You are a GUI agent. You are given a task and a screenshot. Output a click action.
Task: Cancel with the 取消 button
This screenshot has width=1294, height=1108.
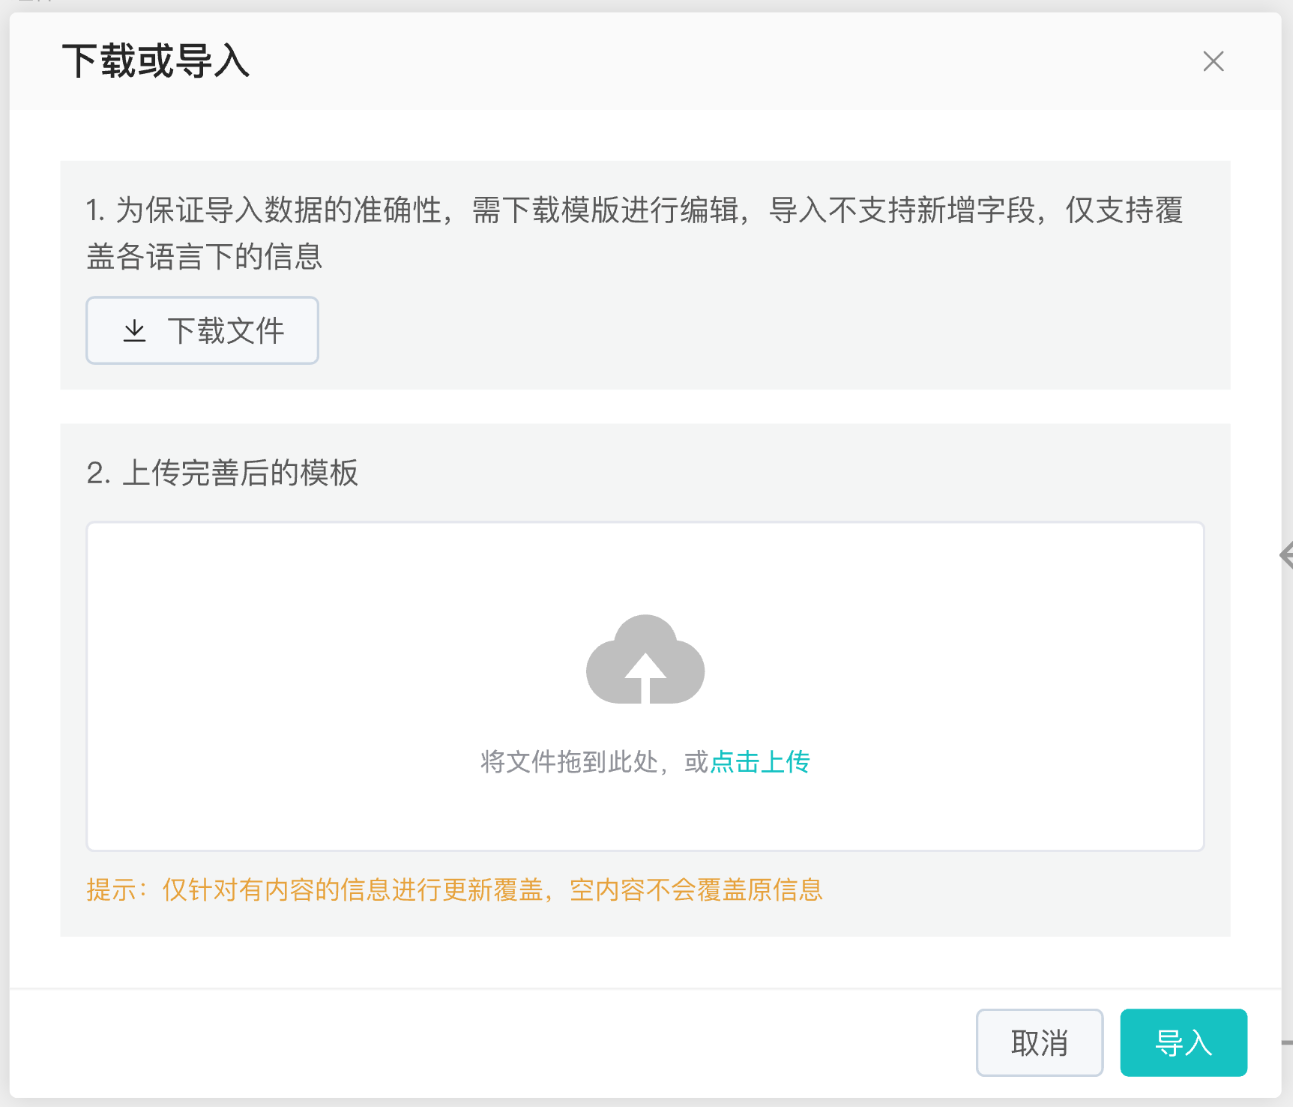(x=1039, y=1043)
